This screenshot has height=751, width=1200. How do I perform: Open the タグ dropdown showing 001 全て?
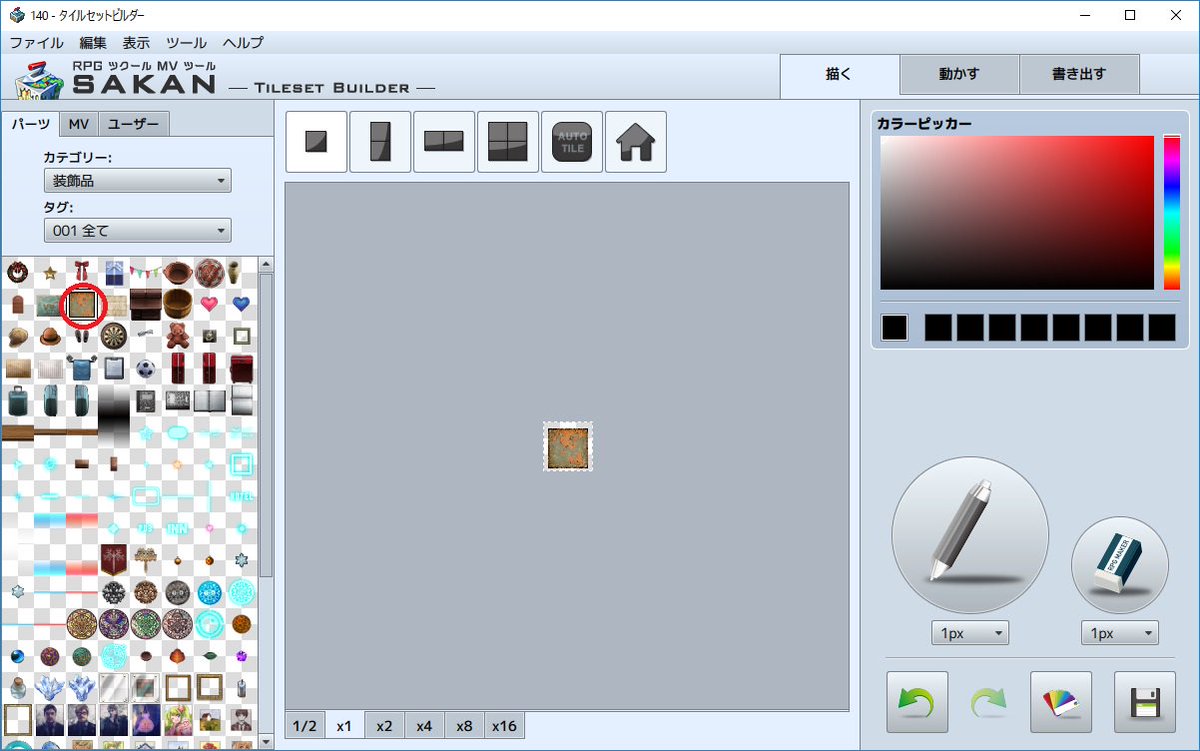click(137, 231)
